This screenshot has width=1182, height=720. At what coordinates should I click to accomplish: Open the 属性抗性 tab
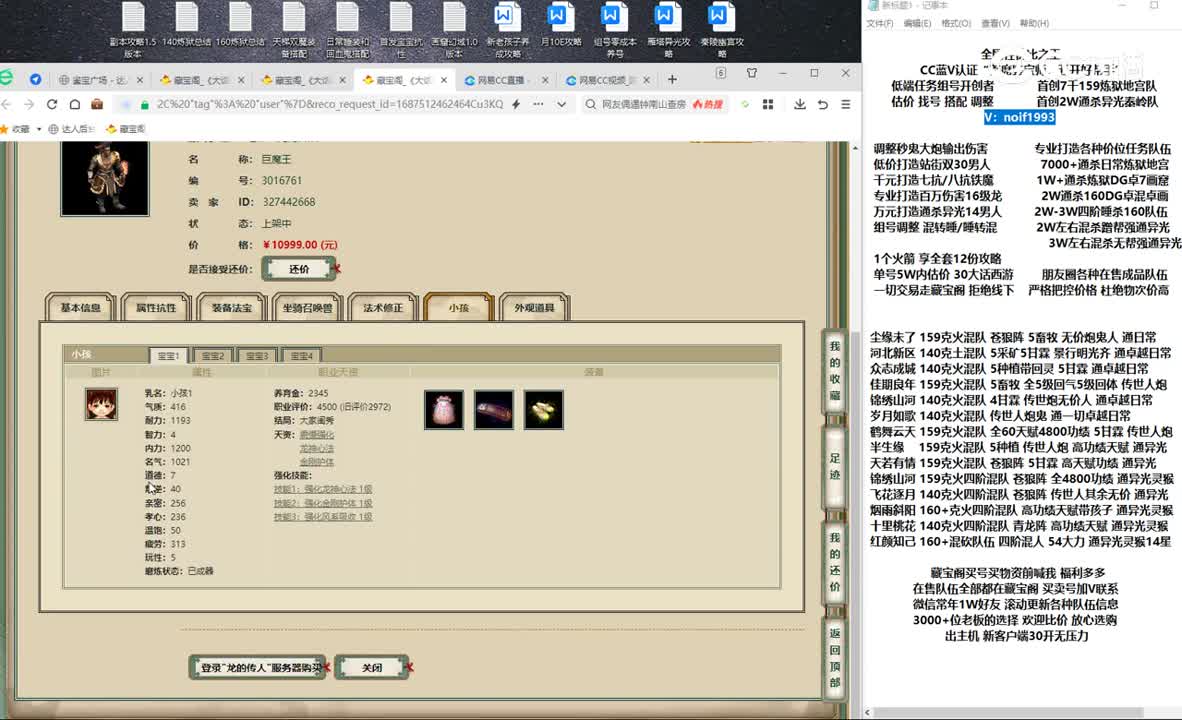pos(156,308)
